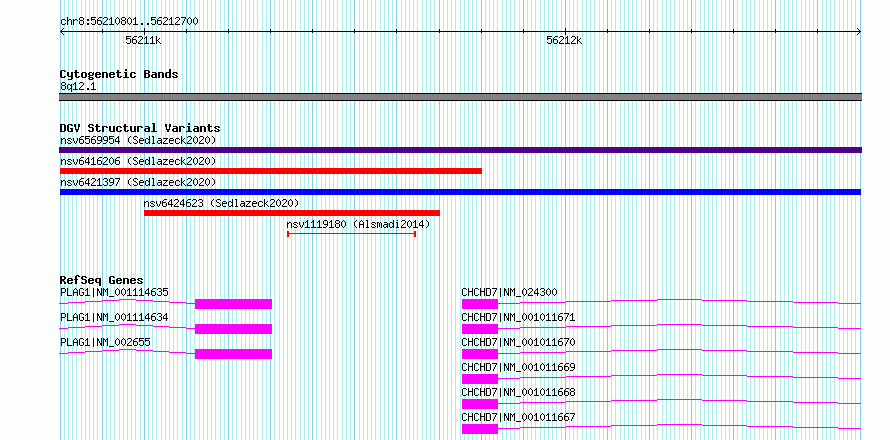
Task: Select the gray 8q12.1 cytogenetic band bar
Action: (x=460, y=97)
